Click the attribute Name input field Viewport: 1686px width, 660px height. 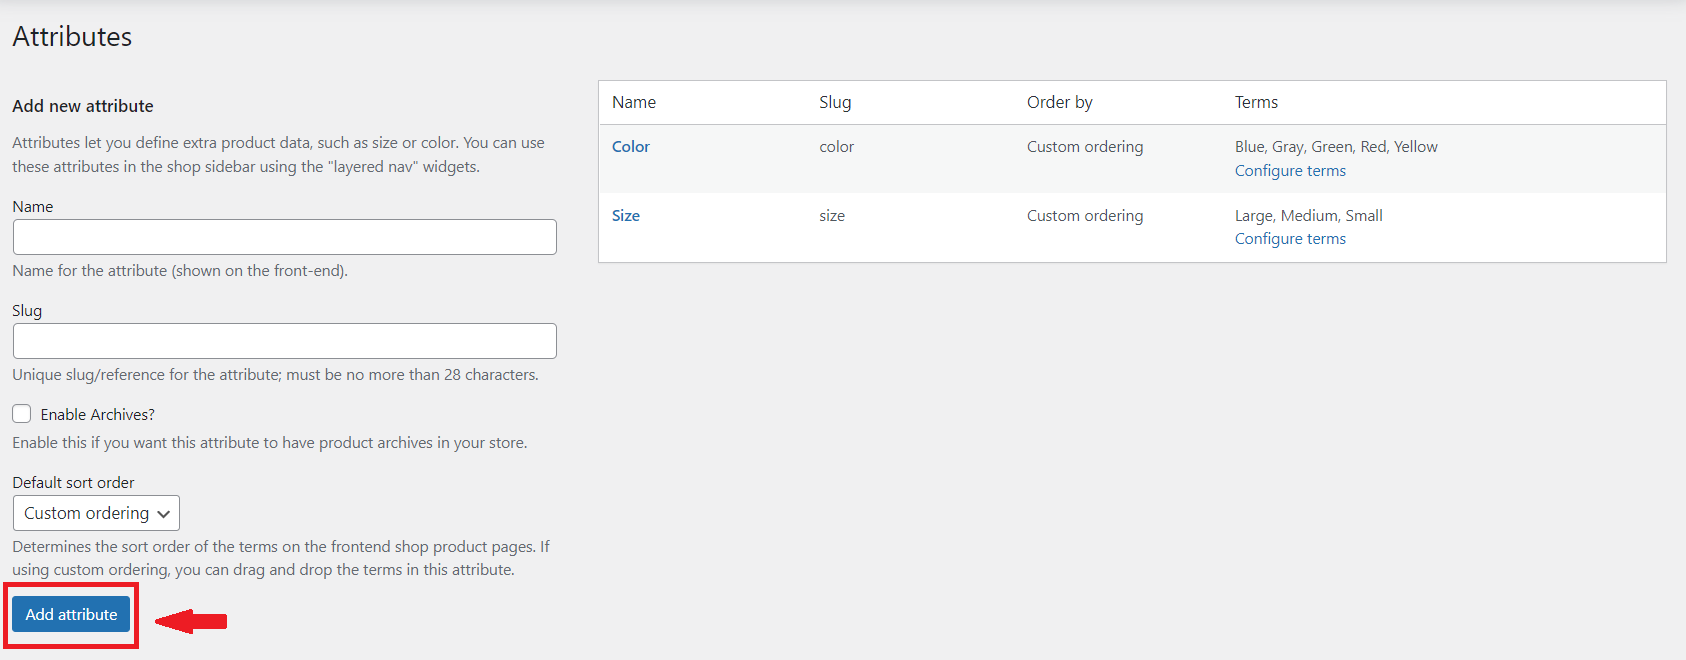[x=284, y=237]
